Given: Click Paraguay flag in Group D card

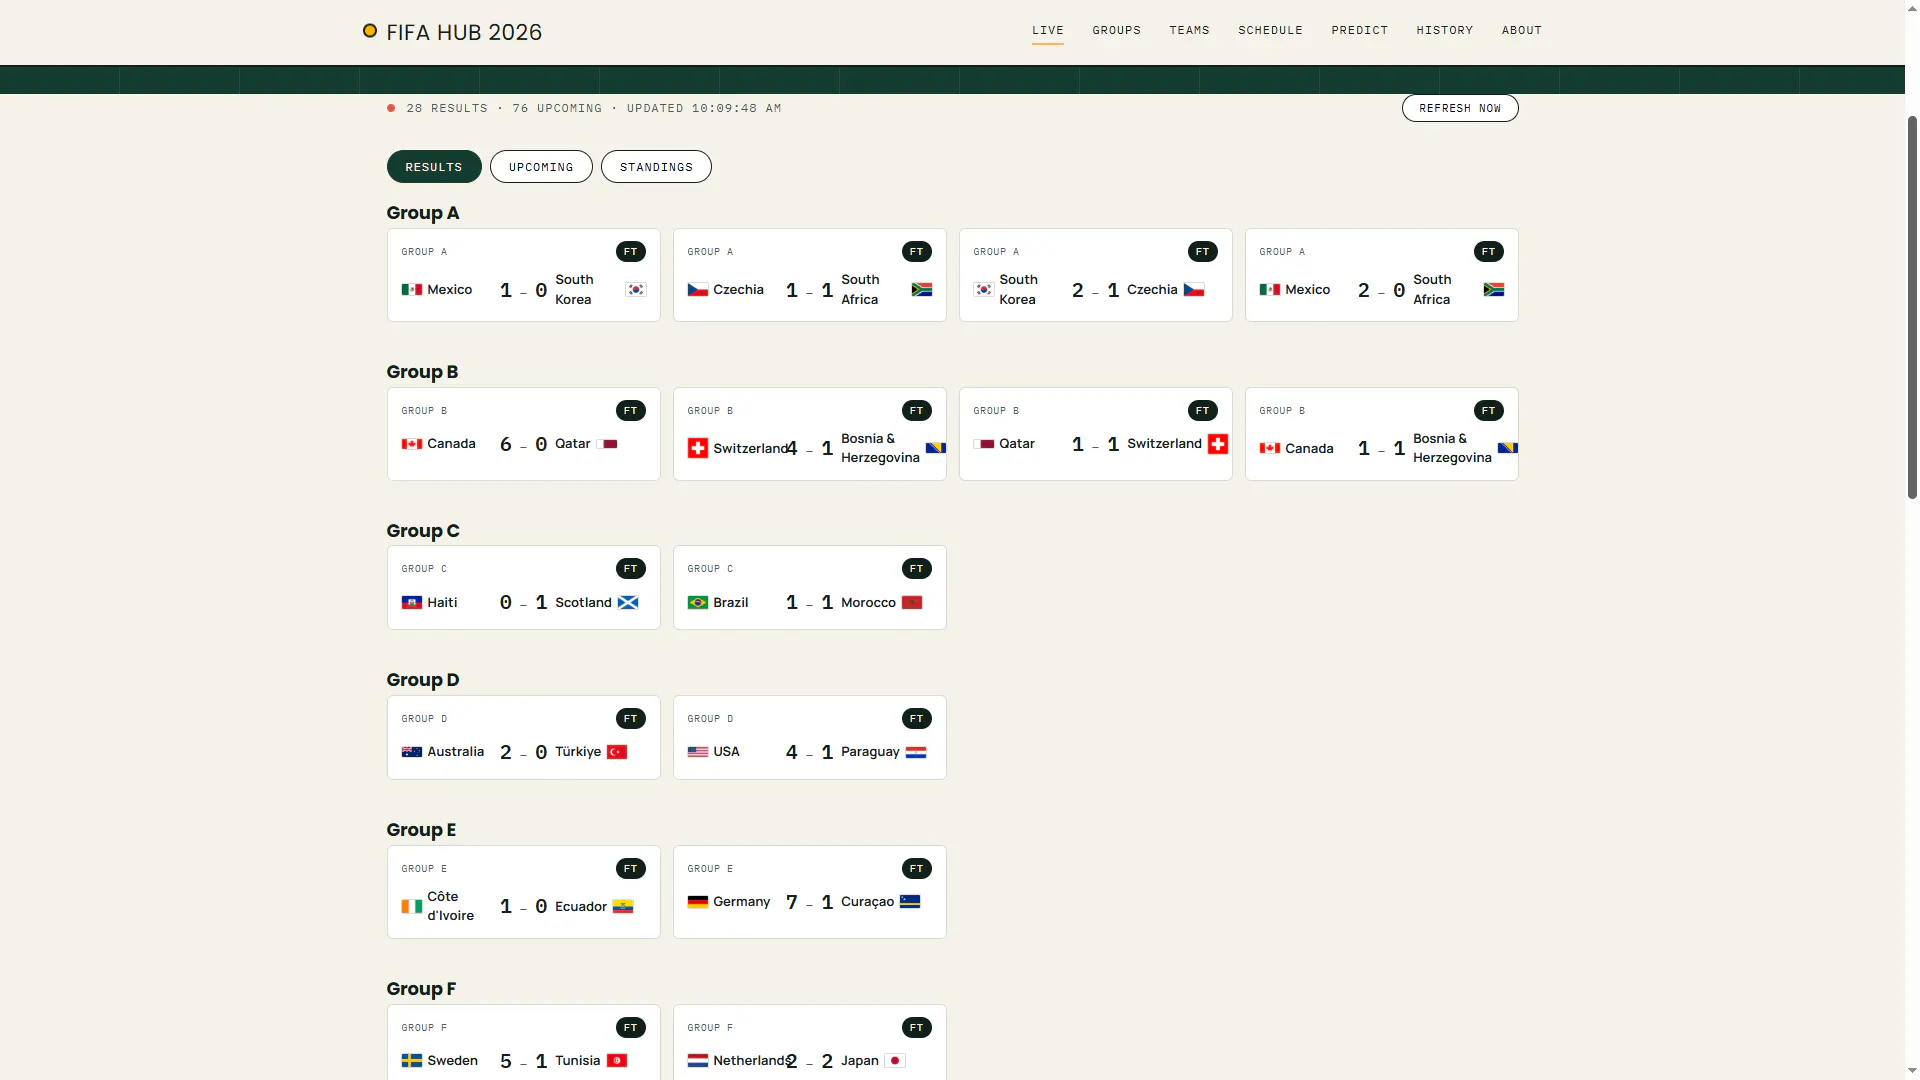Looking at the screenshot, I should coord(916,752).
